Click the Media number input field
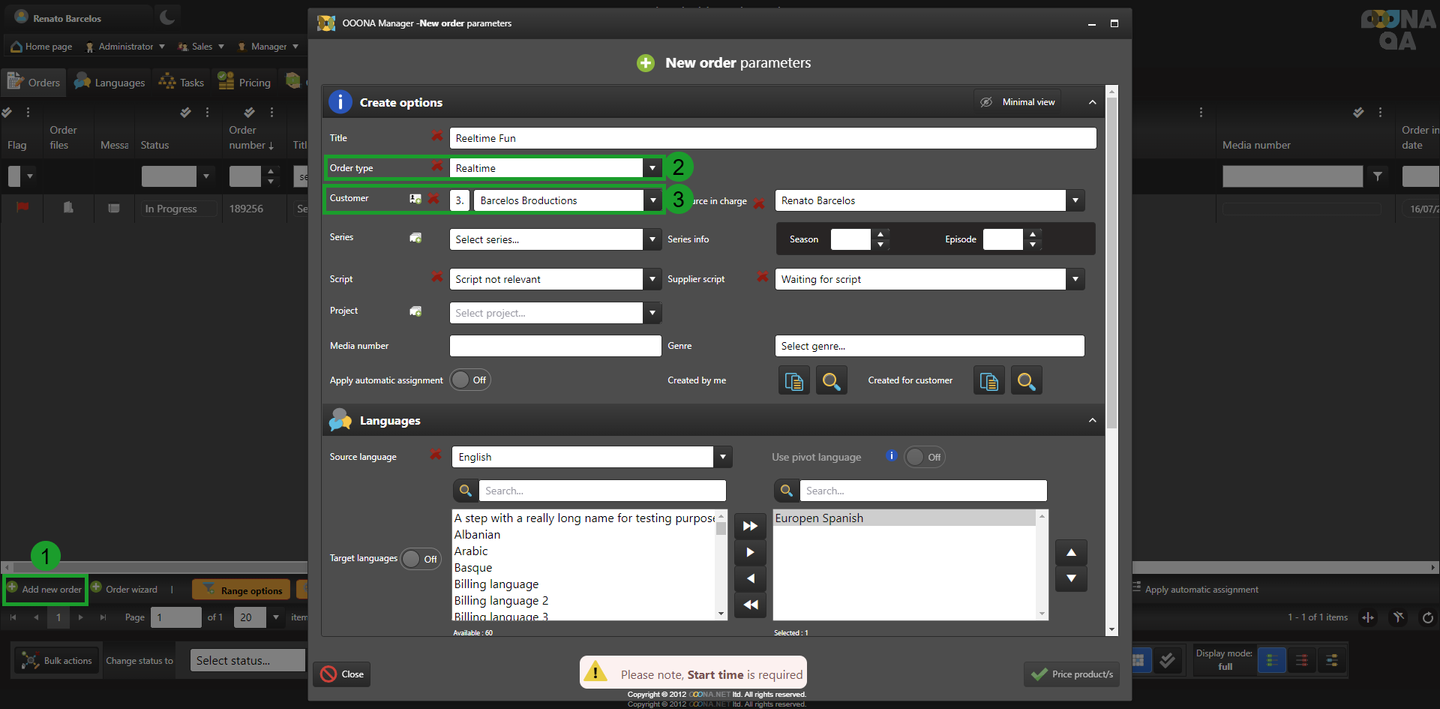Image resolution: width=1440 pixels, height=709 pixels. (555, 346)
